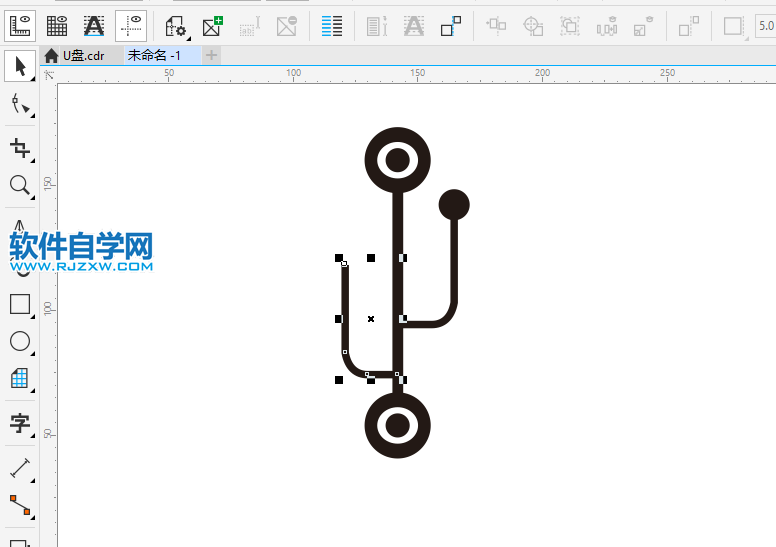Viewport: 776px width, 547px height.
Task: Select the Shape edit tool
Action: (x=19, y=105)
